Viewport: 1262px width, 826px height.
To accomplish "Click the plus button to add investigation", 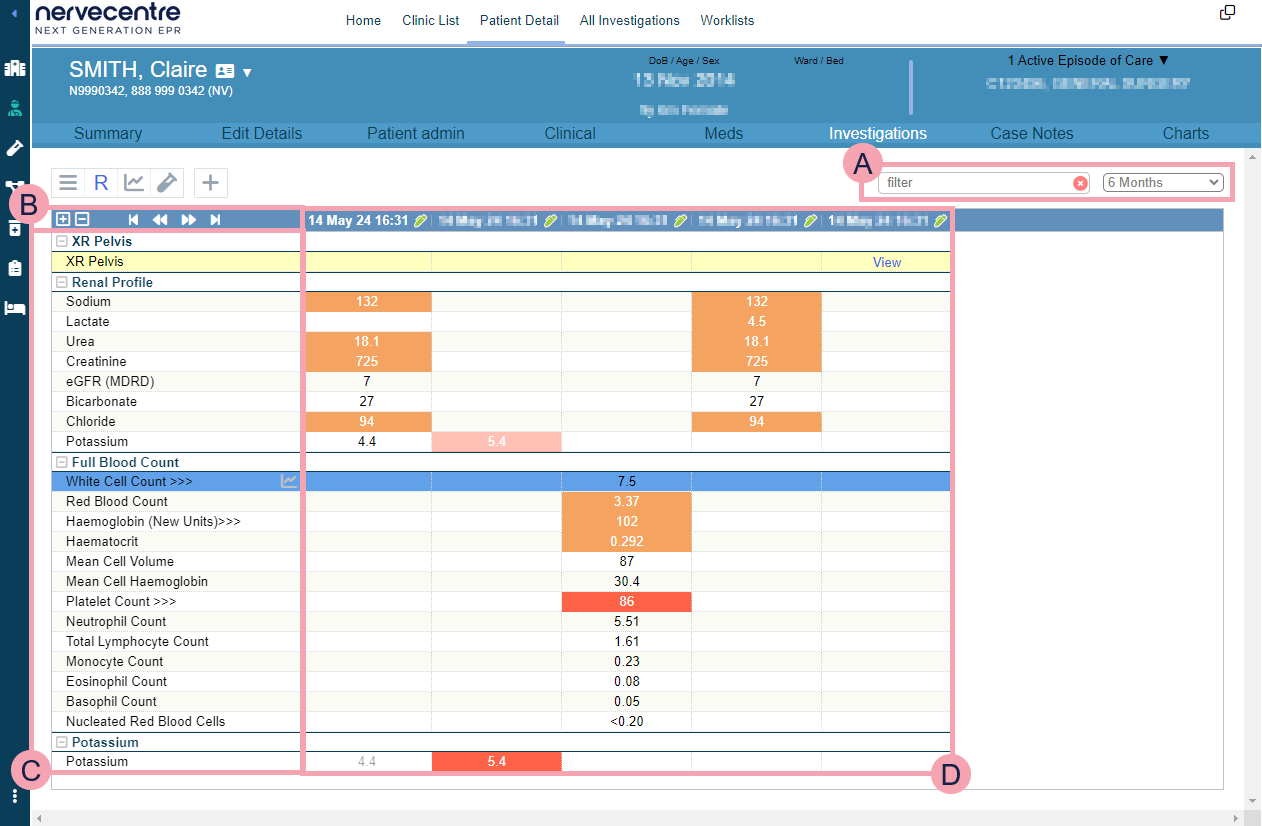I will tap(210, 182).
